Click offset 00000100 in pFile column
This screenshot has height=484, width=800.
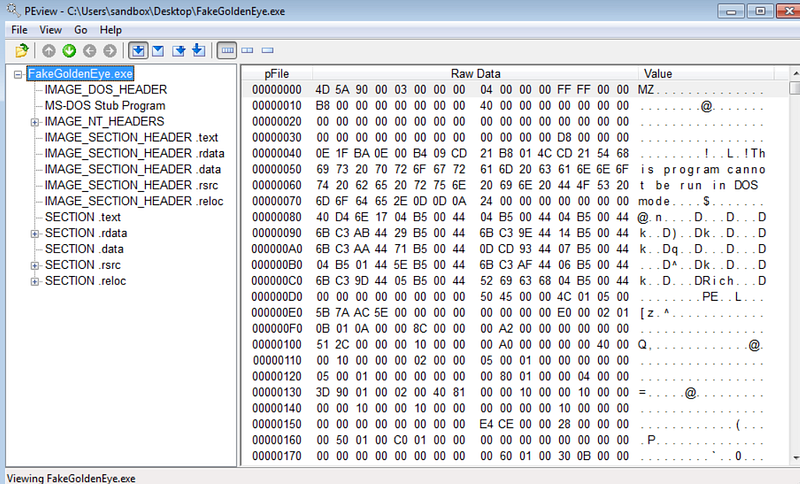click(x=277, y=345)
